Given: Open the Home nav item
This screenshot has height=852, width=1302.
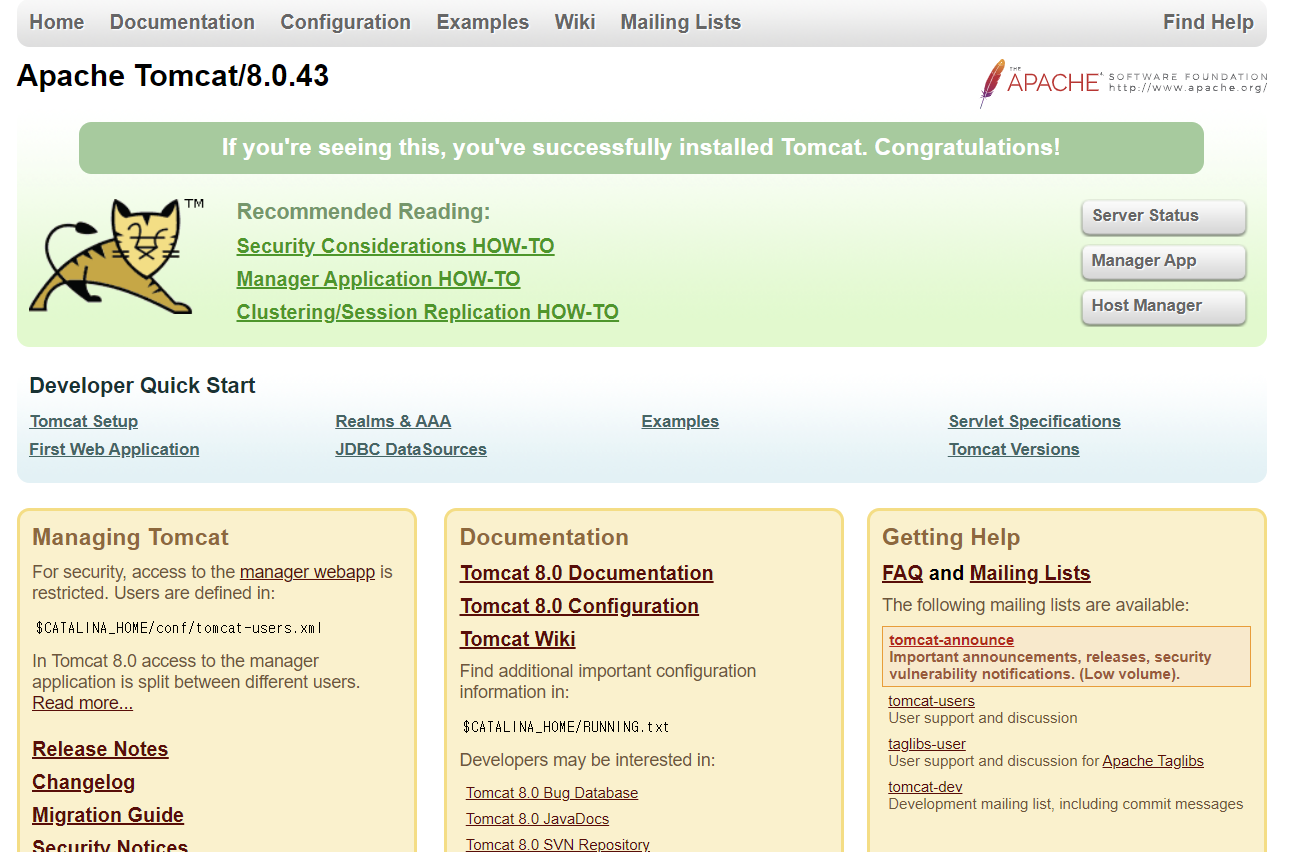Looking at the screenshot, I should (57, 22).
